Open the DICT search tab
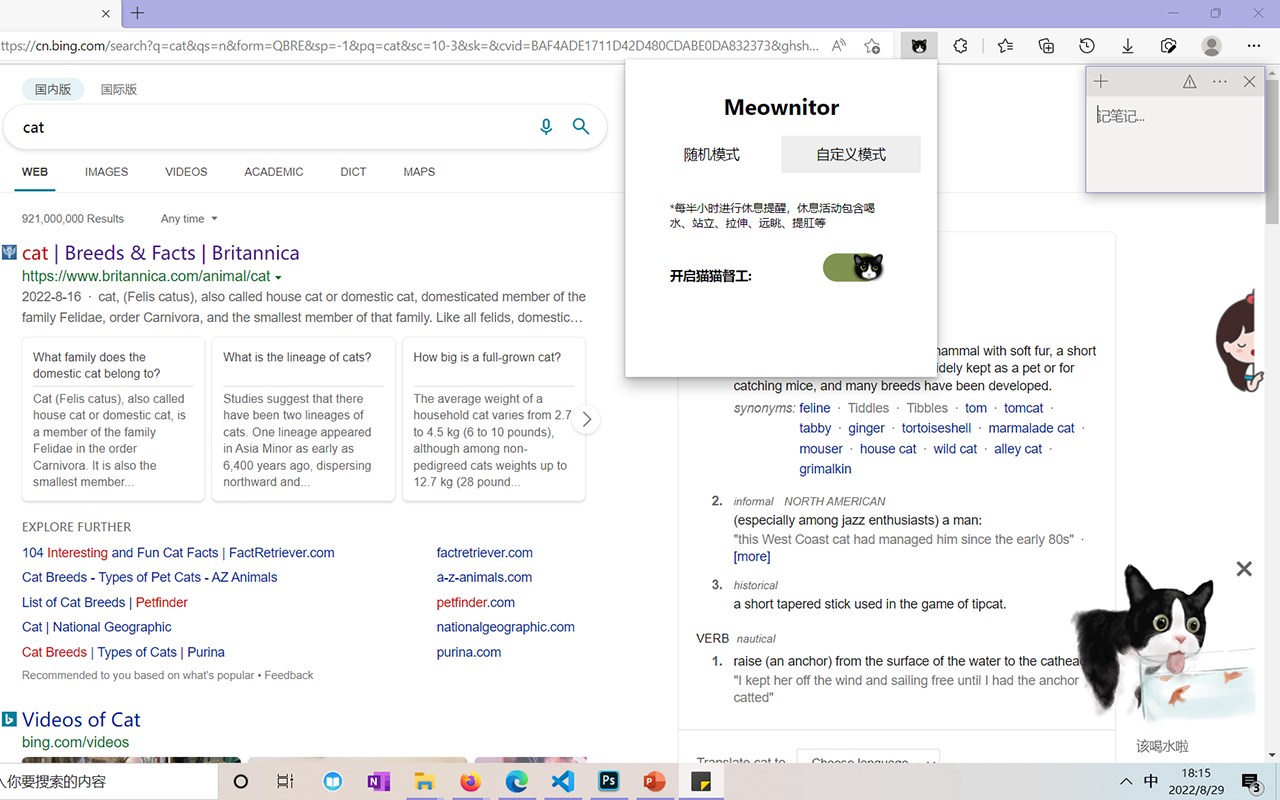Image resolution: width=1280 pixels, height=800 pixels. 353,172
